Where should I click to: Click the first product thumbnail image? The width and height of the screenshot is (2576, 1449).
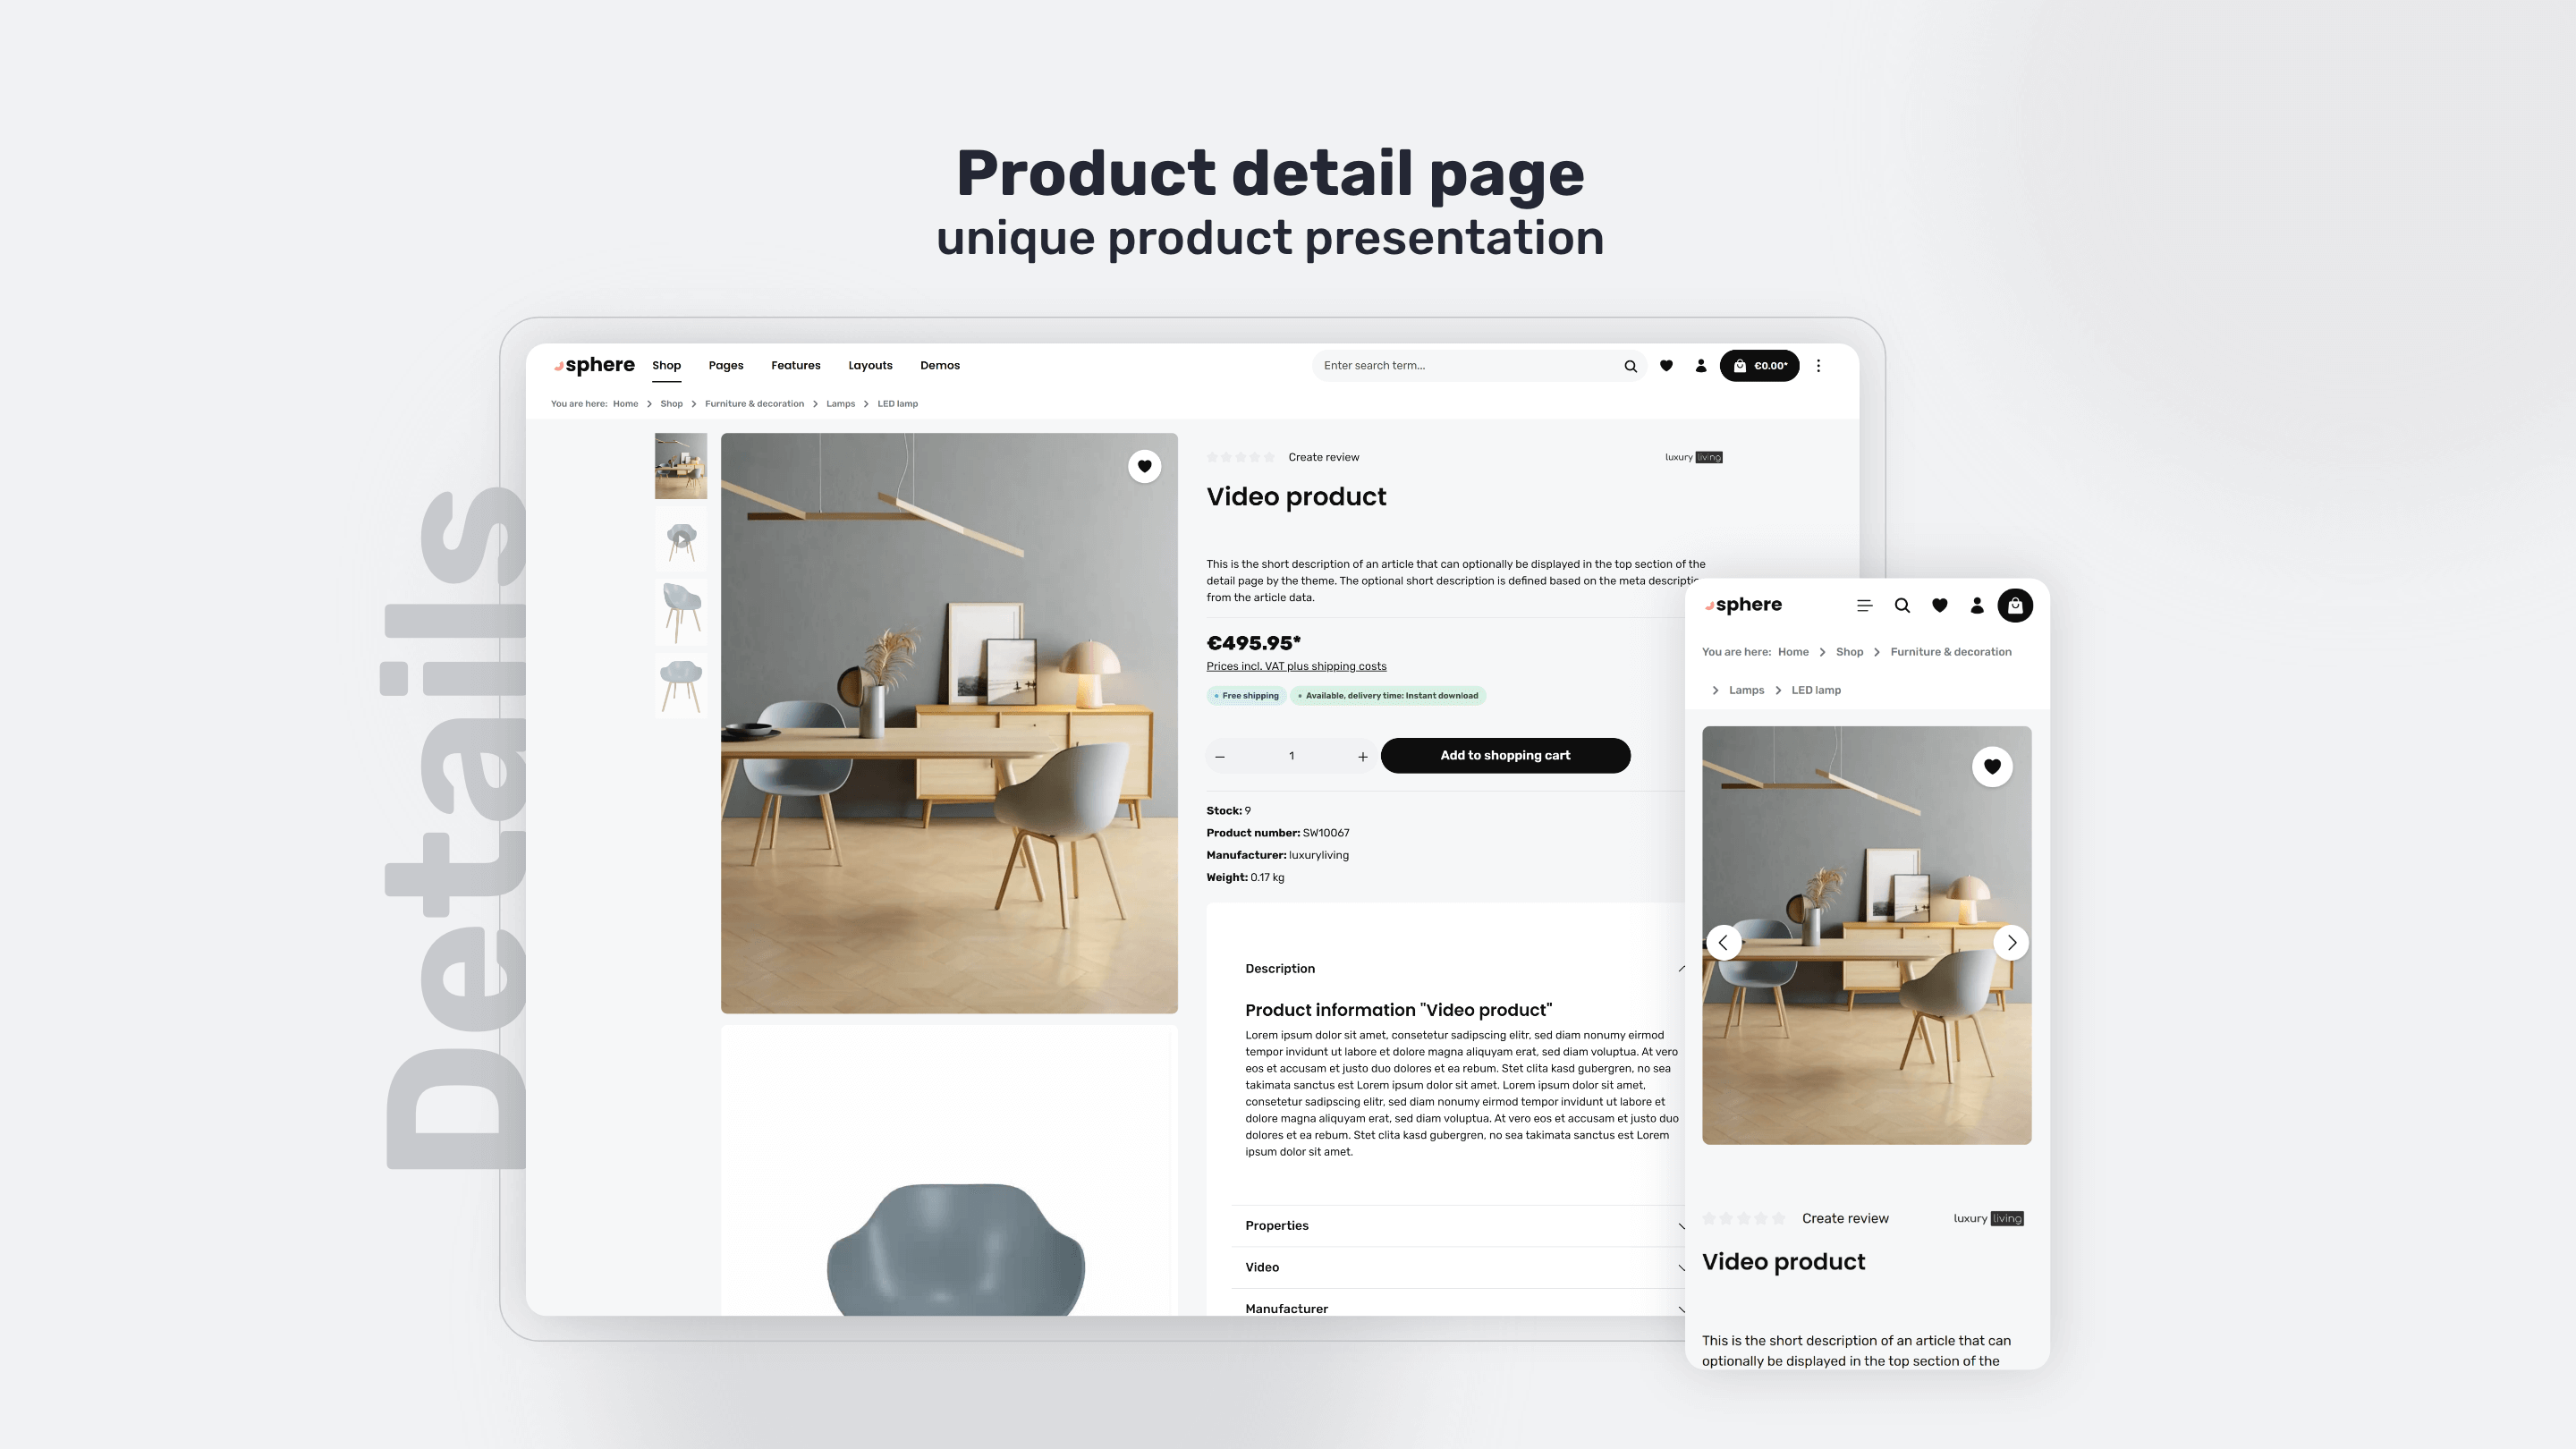(x=680, y=465)
